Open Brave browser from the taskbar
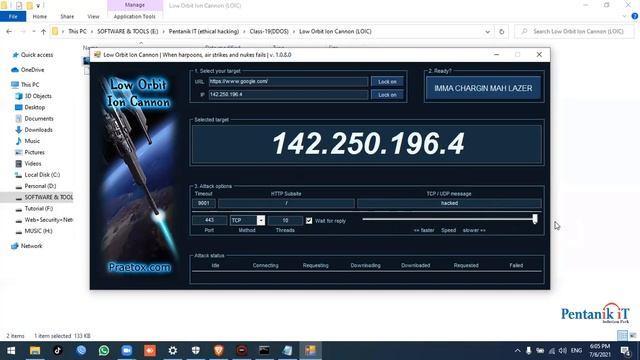This screenshot has height=360, width=640. tap(218, 351)
